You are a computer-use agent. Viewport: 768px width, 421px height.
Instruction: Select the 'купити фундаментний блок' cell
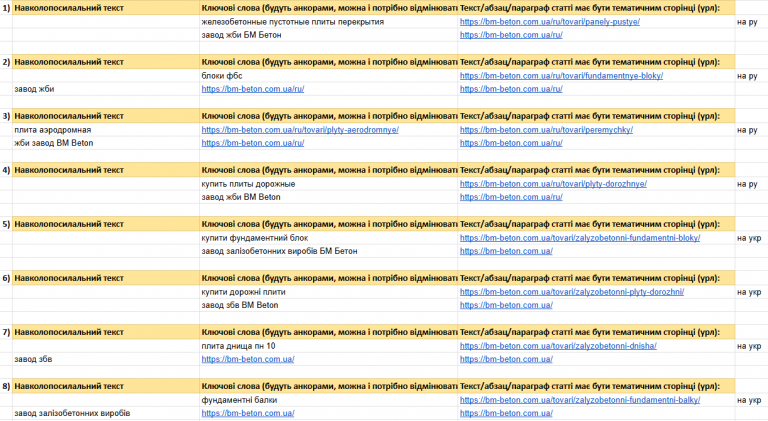(x=328, y=238)
